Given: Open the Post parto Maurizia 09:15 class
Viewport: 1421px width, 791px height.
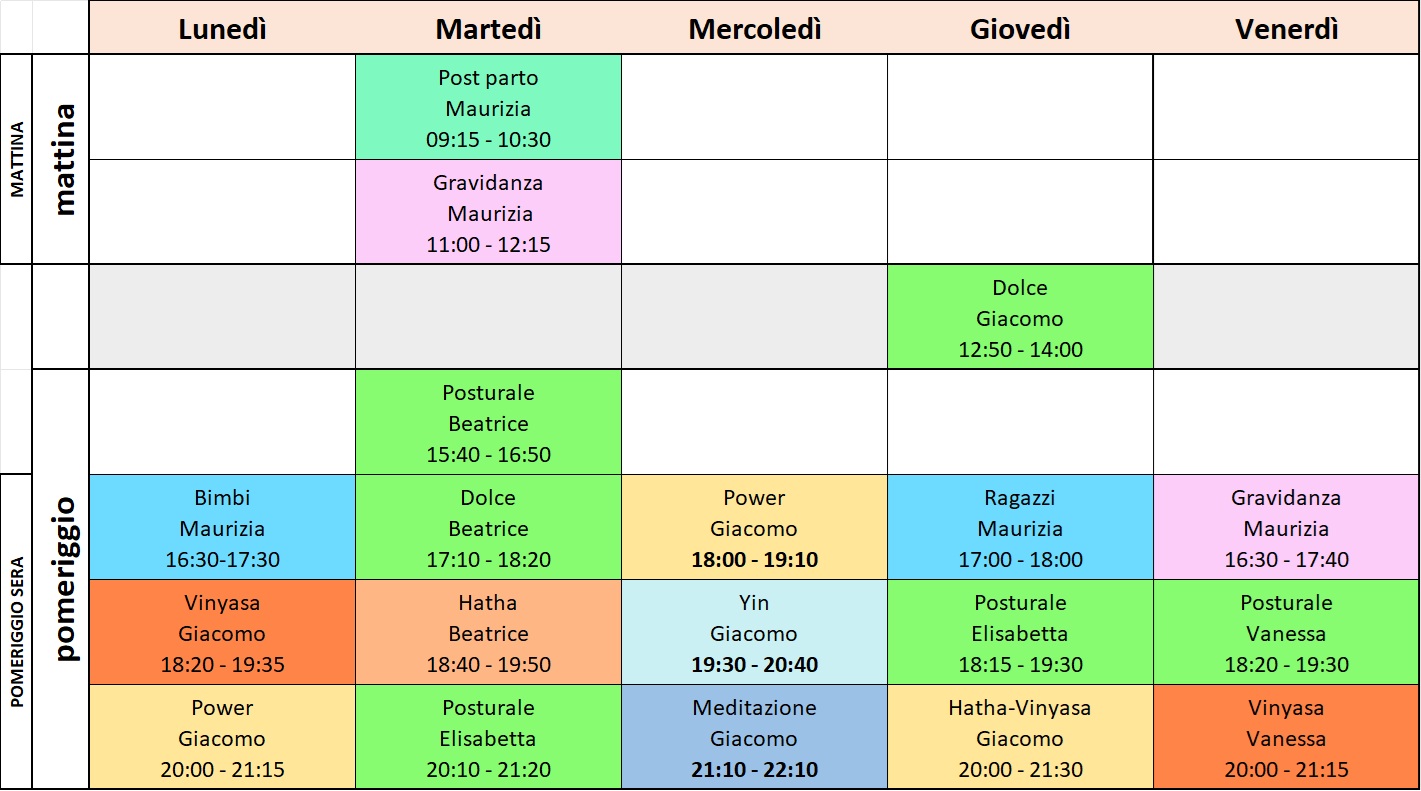Looking at the screenshot, I should pos(488,107).
